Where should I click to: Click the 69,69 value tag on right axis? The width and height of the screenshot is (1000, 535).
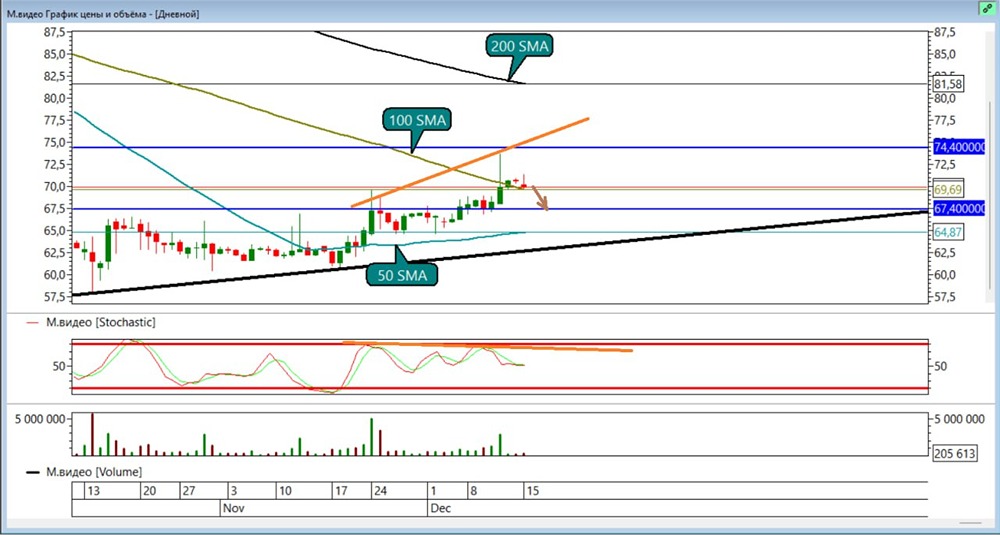[x=948, y=189]
